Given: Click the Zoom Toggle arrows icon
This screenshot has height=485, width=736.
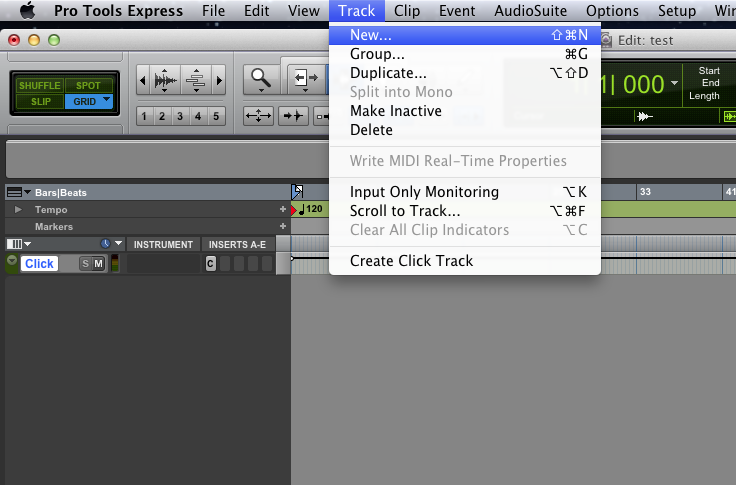Looking at the screenshot, I should pyautogui.click(x=258, y=116).
